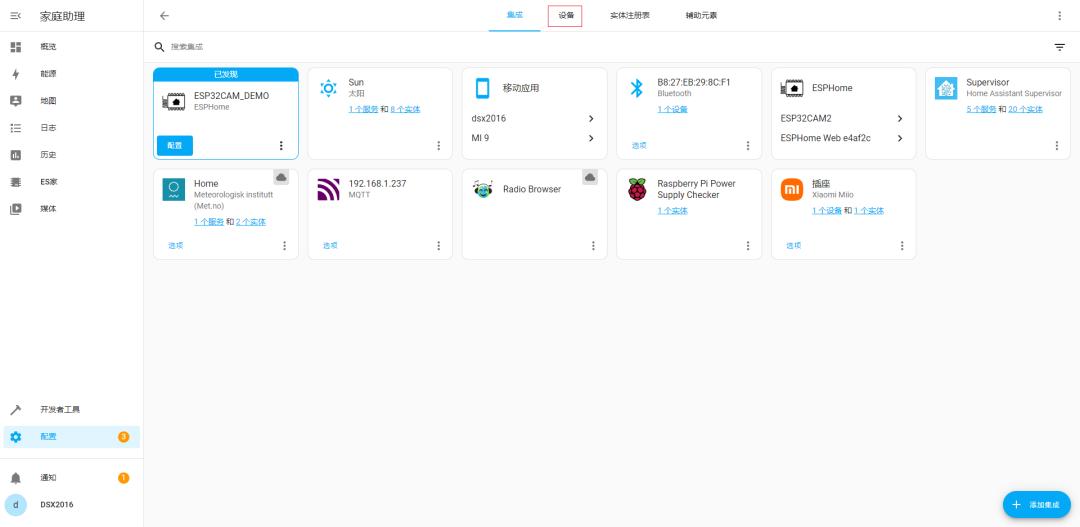The height and width of the screenshot is (527, 1080).
Task: Open Supervisor 20个实体 link
Action: [x=1025, y=110]
